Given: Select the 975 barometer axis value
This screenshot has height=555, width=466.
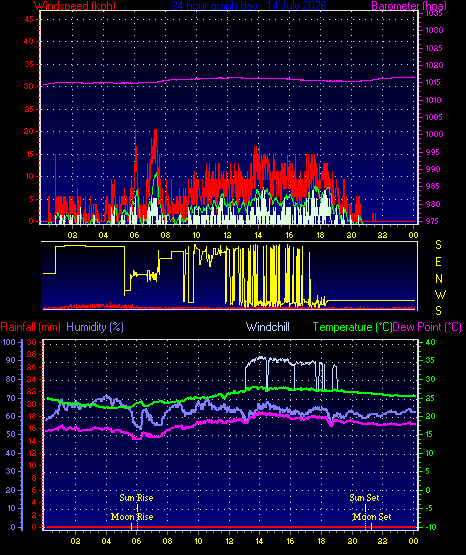Looking at the screenshot, I should [432, 221].
